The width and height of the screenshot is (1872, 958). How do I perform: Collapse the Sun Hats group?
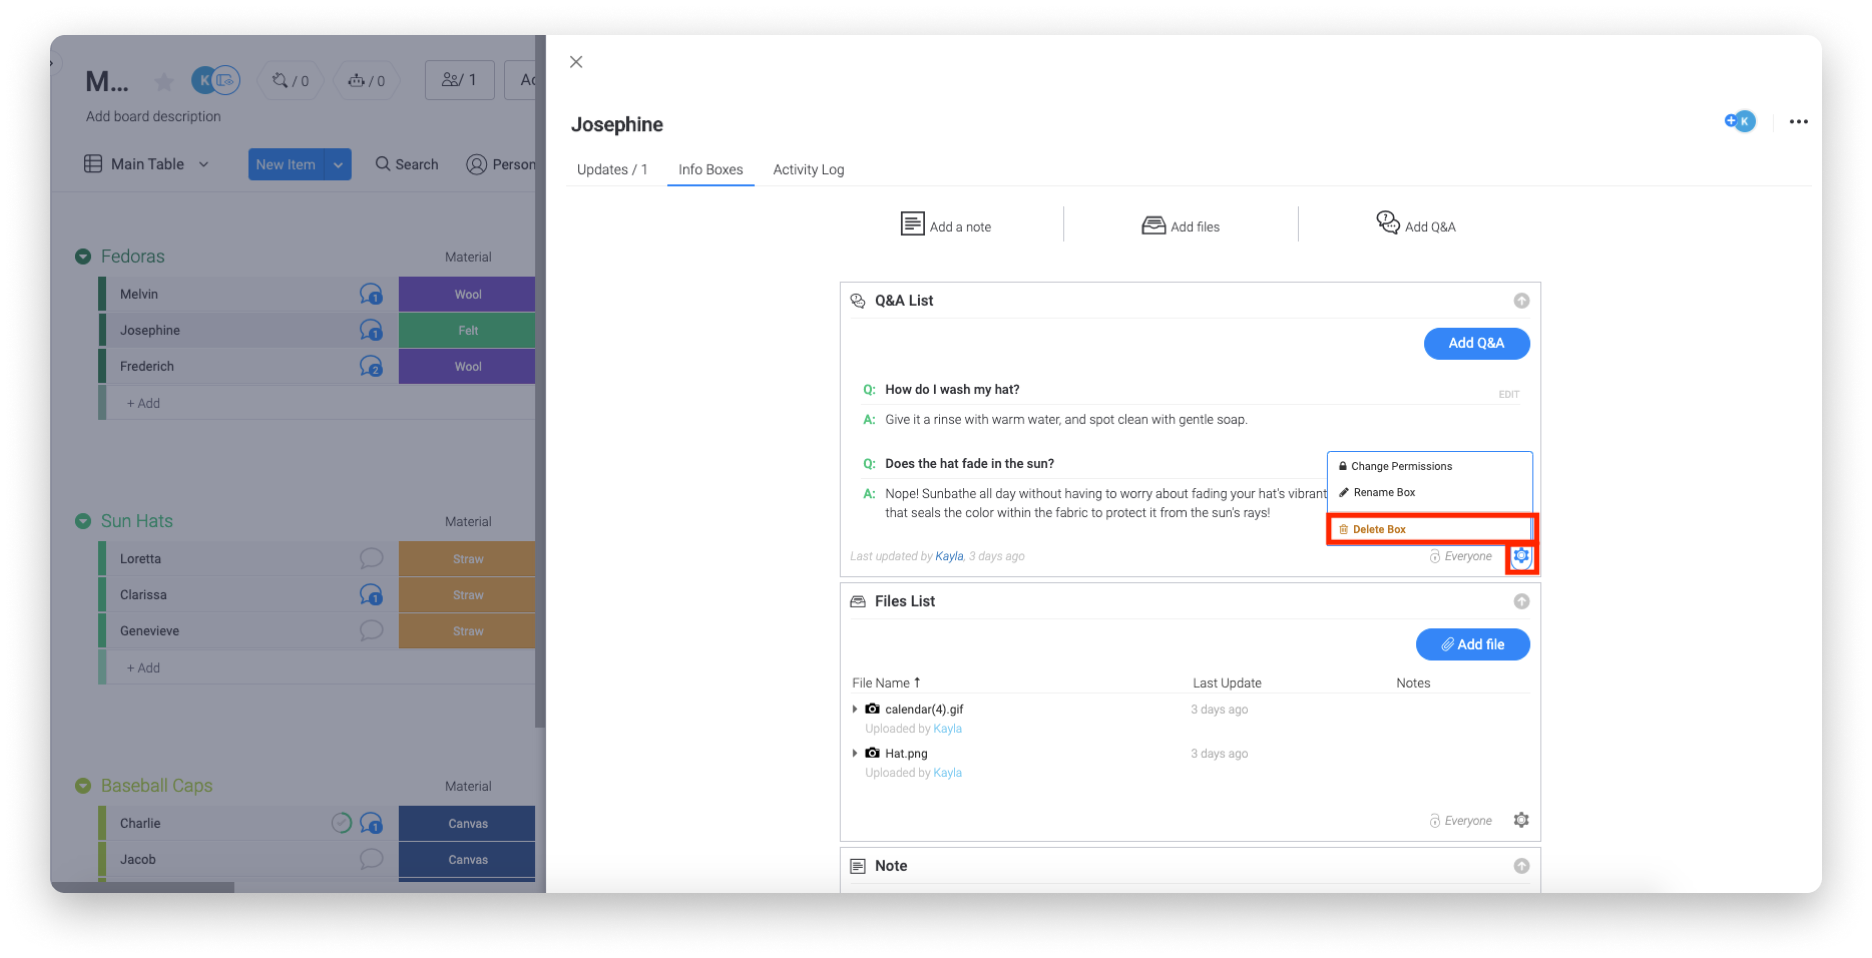83,522
